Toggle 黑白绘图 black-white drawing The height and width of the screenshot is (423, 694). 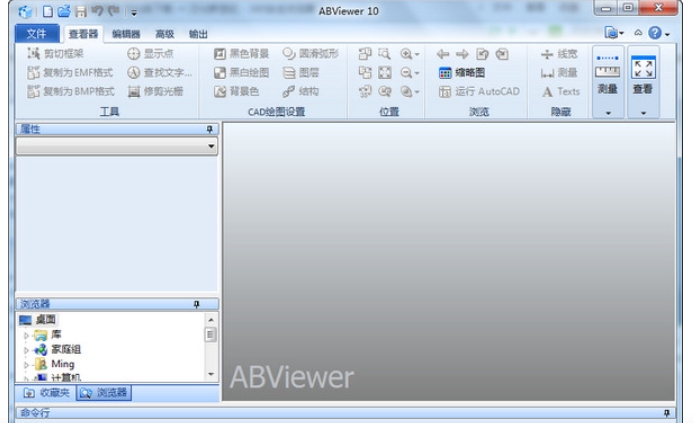click(241, 73)
